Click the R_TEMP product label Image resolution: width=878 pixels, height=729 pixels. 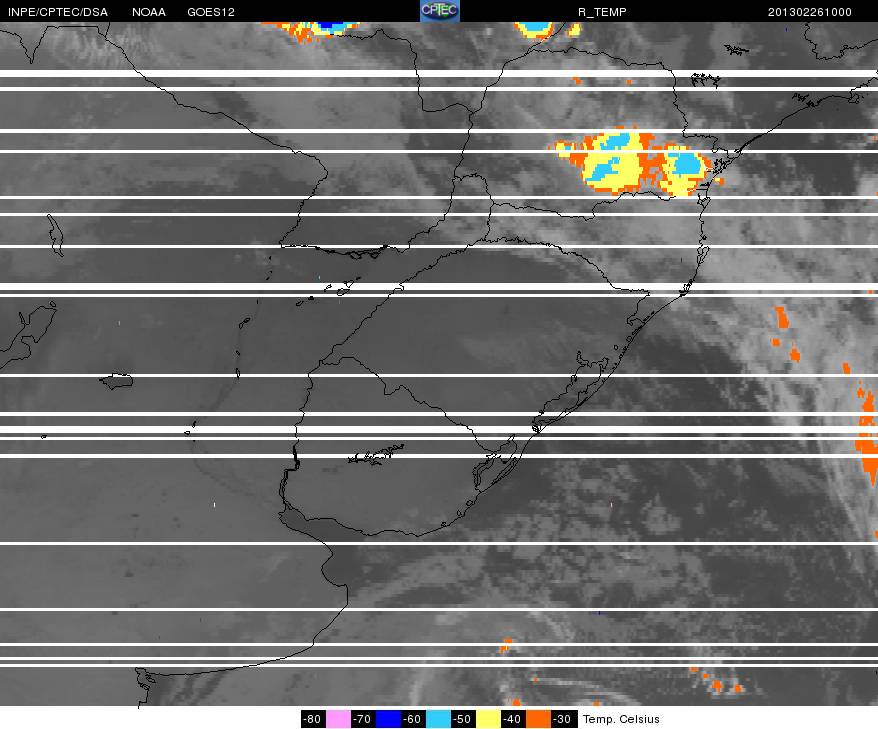click(x=602, y=12)
